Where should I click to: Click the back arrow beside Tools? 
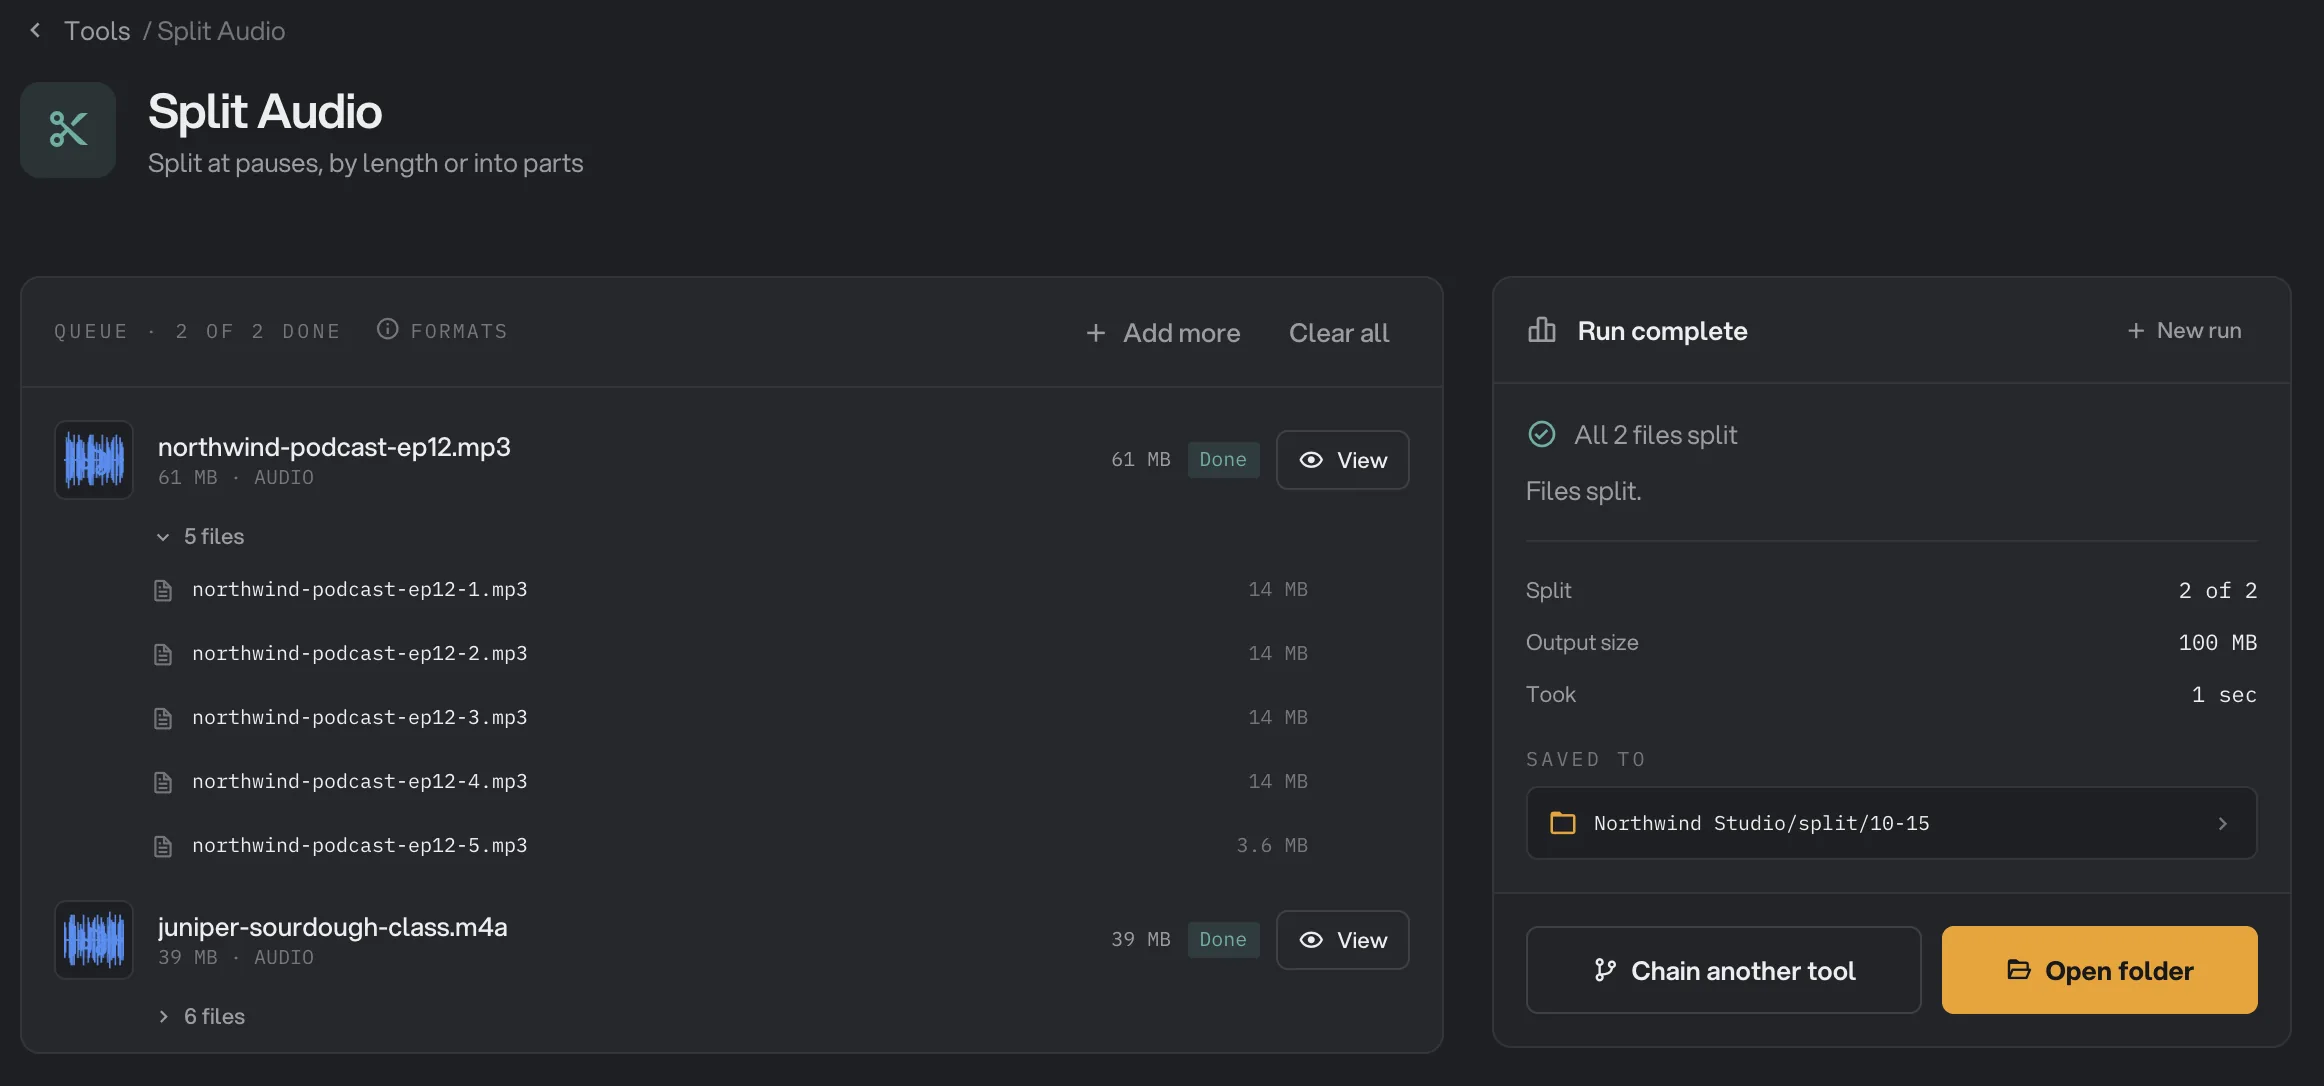[36, 31]
